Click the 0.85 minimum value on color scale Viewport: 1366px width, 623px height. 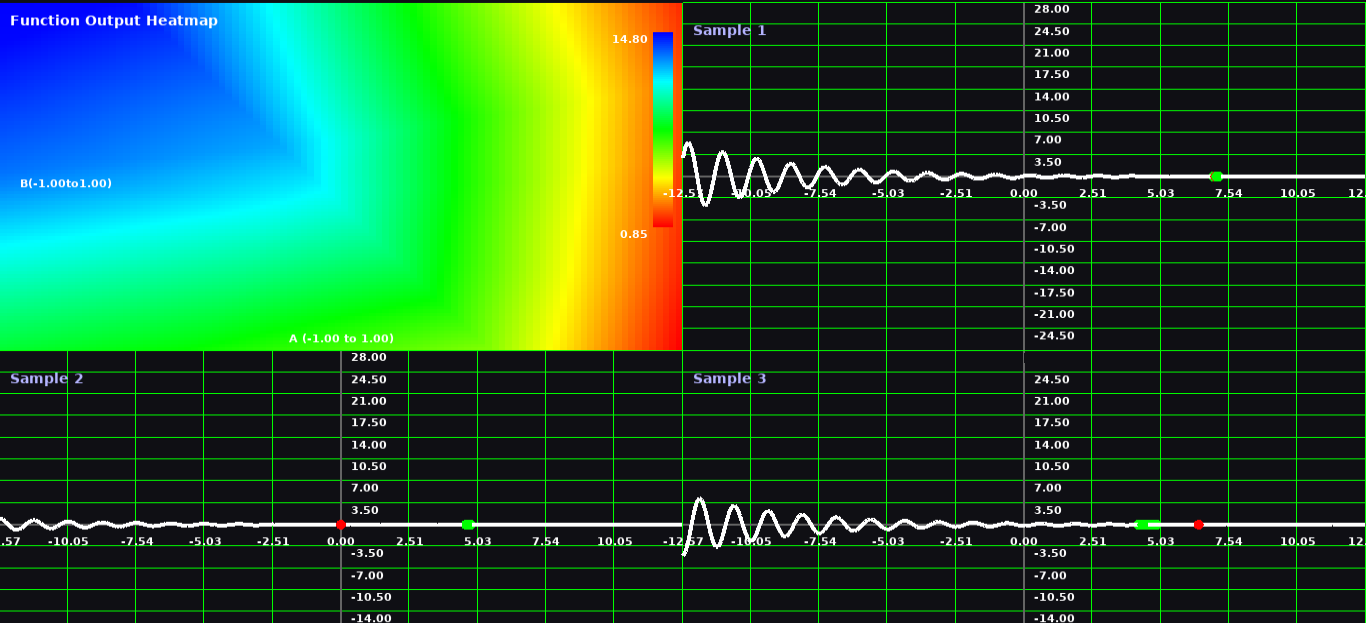pyautogui.click(x=633, y=234)
